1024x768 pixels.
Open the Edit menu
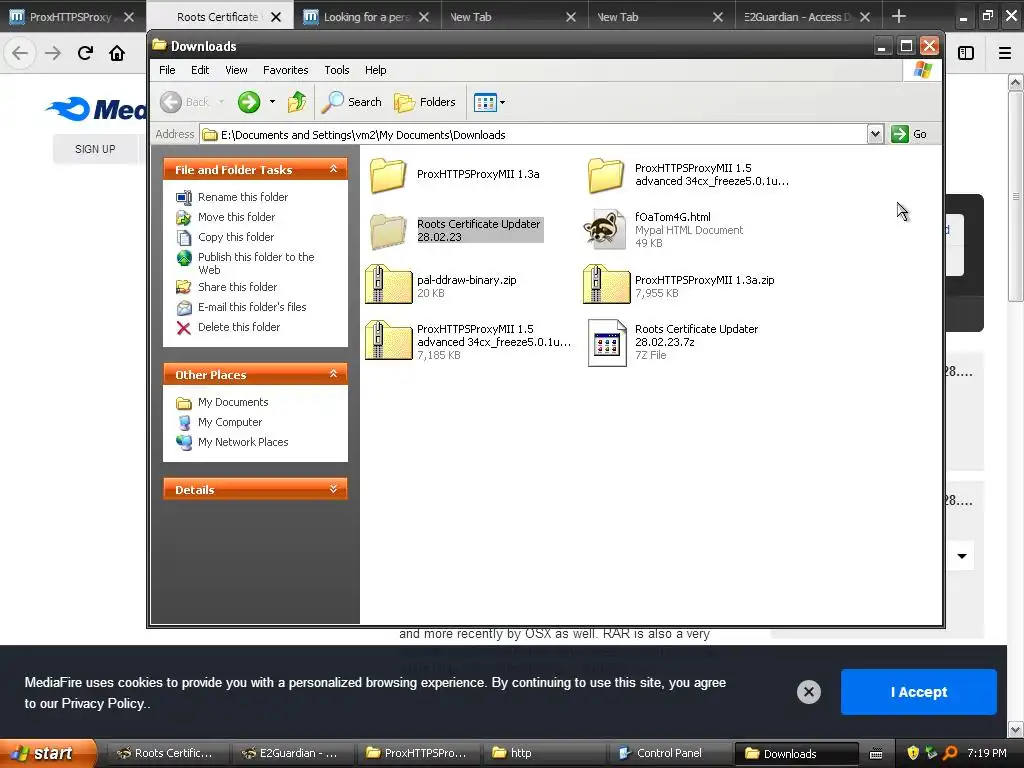tap(200, 70)
